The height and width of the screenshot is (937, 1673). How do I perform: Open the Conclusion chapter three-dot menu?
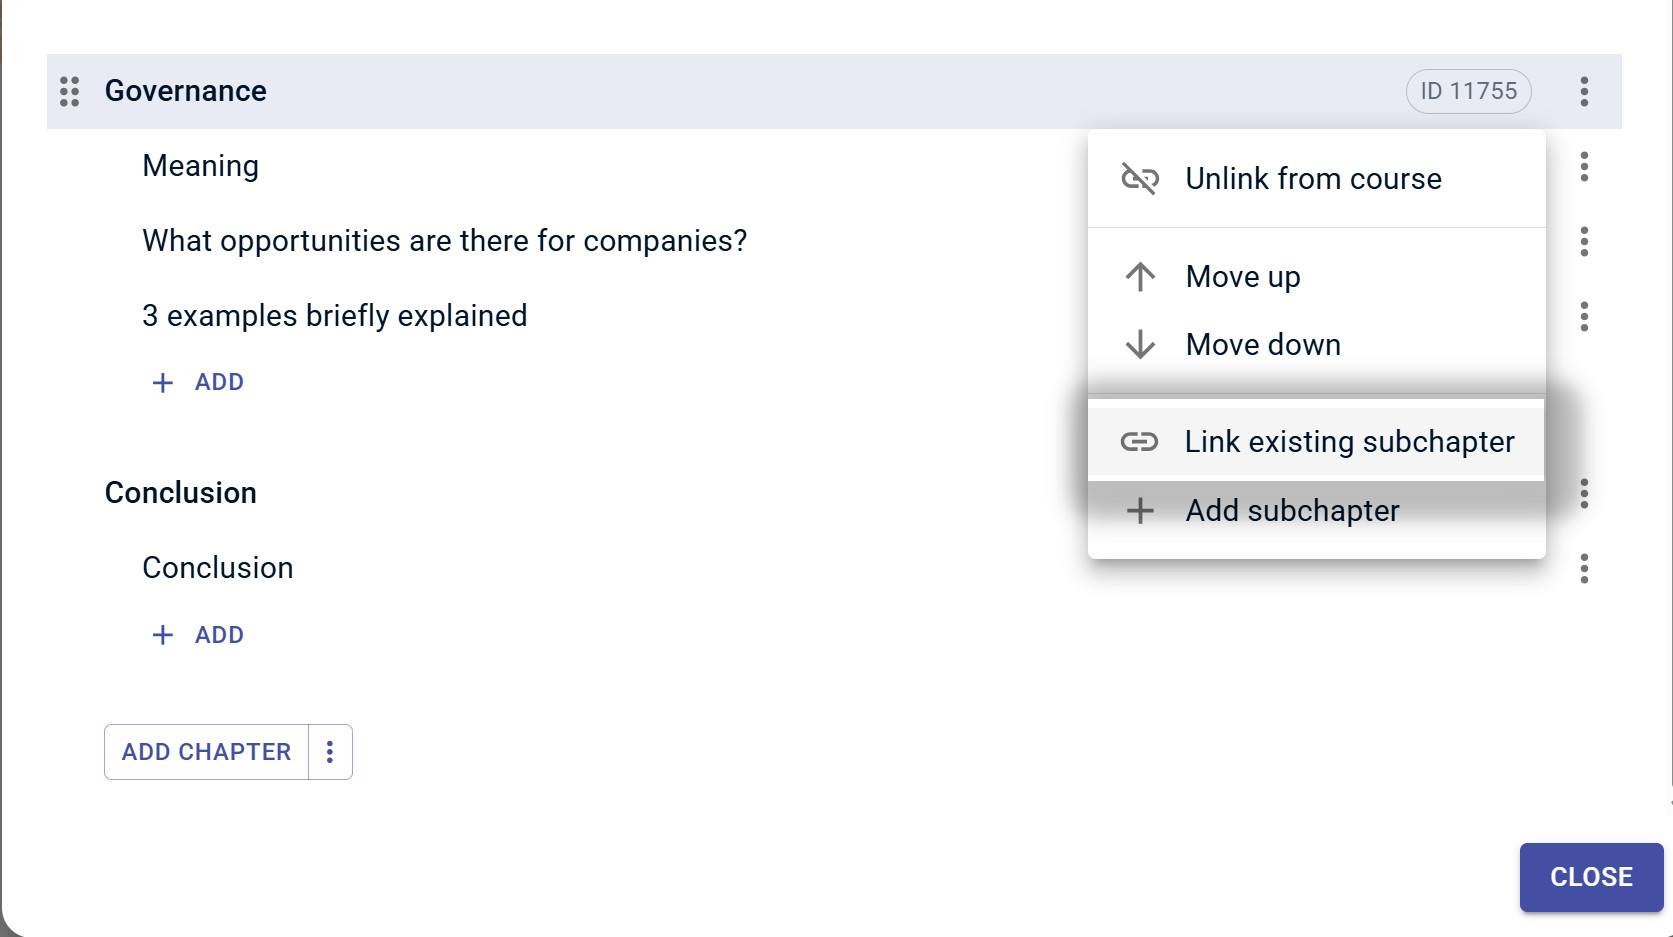coord(1584,493)
